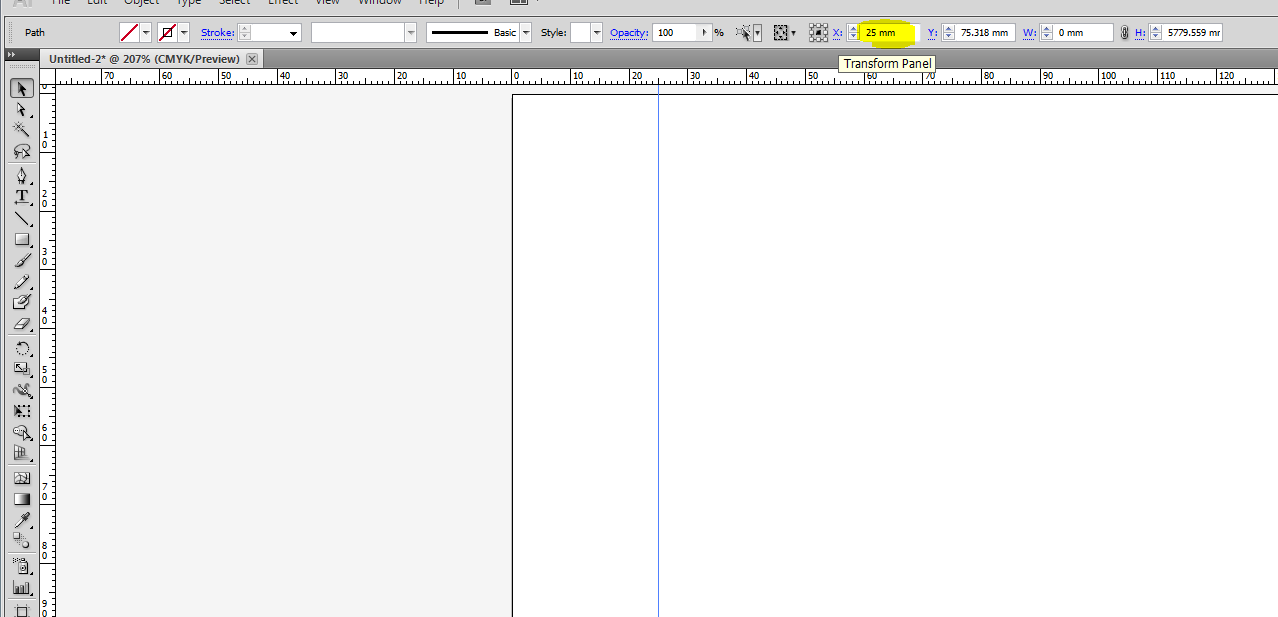Open the Basic brush definition dropdown
The height and width of the screenshot is (617, 1278).
[526, 33]
